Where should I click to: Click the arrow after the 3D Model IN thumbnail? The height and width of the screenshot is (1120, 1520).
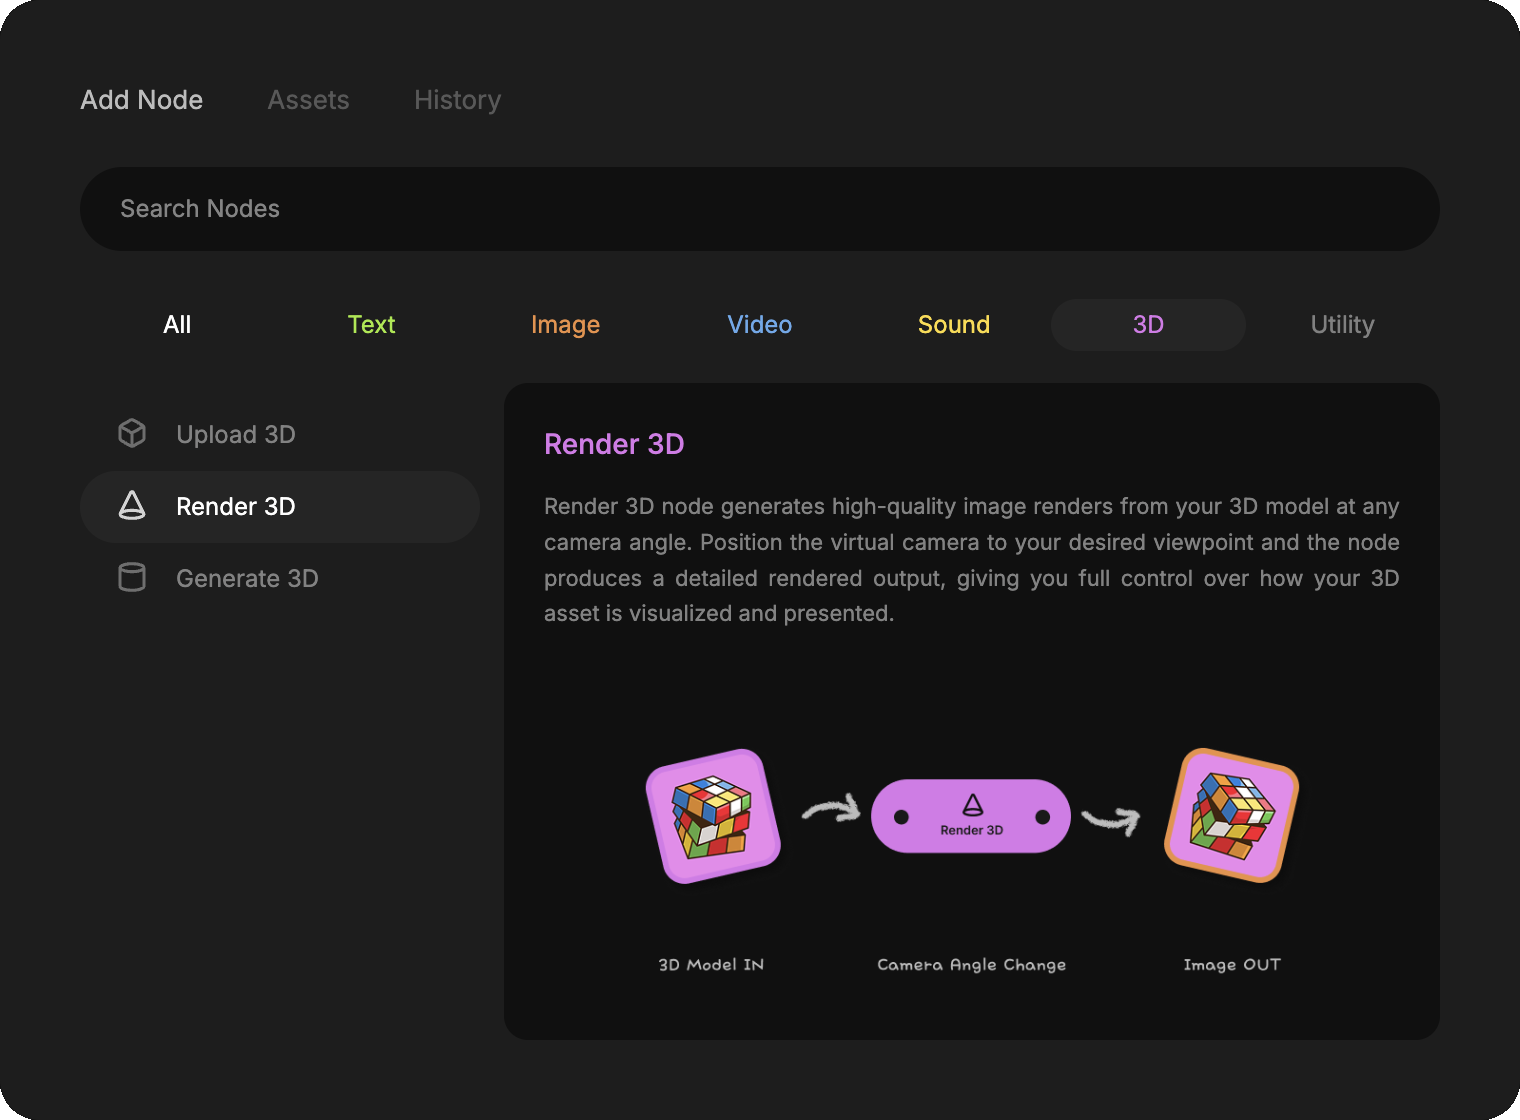pos(831,809)
